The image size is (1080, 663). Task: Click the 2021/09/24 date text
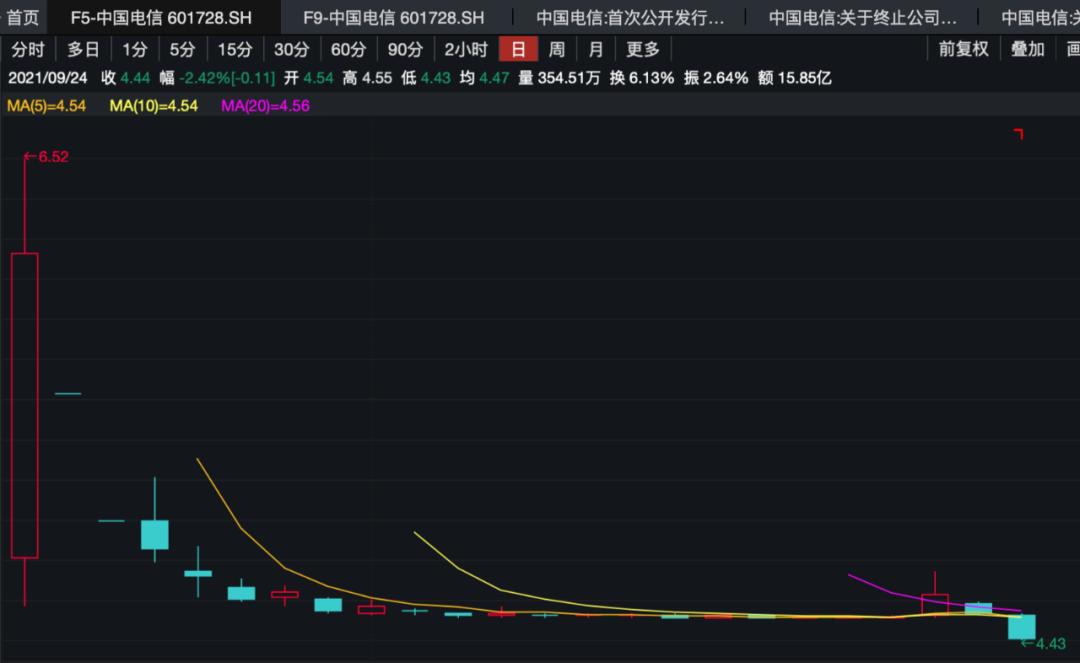point(48,78)
